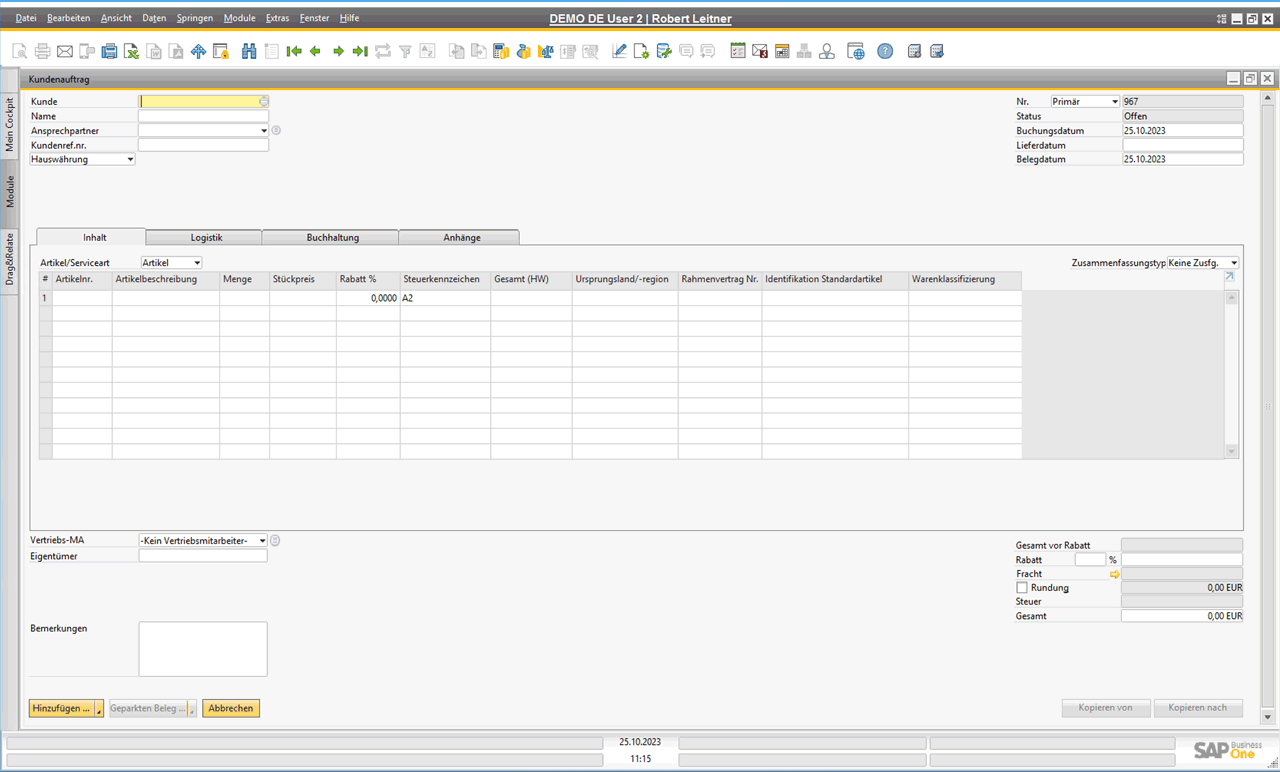
Task: Open the Artikel/Serviceart dropdown
Action: coord(197,263)
